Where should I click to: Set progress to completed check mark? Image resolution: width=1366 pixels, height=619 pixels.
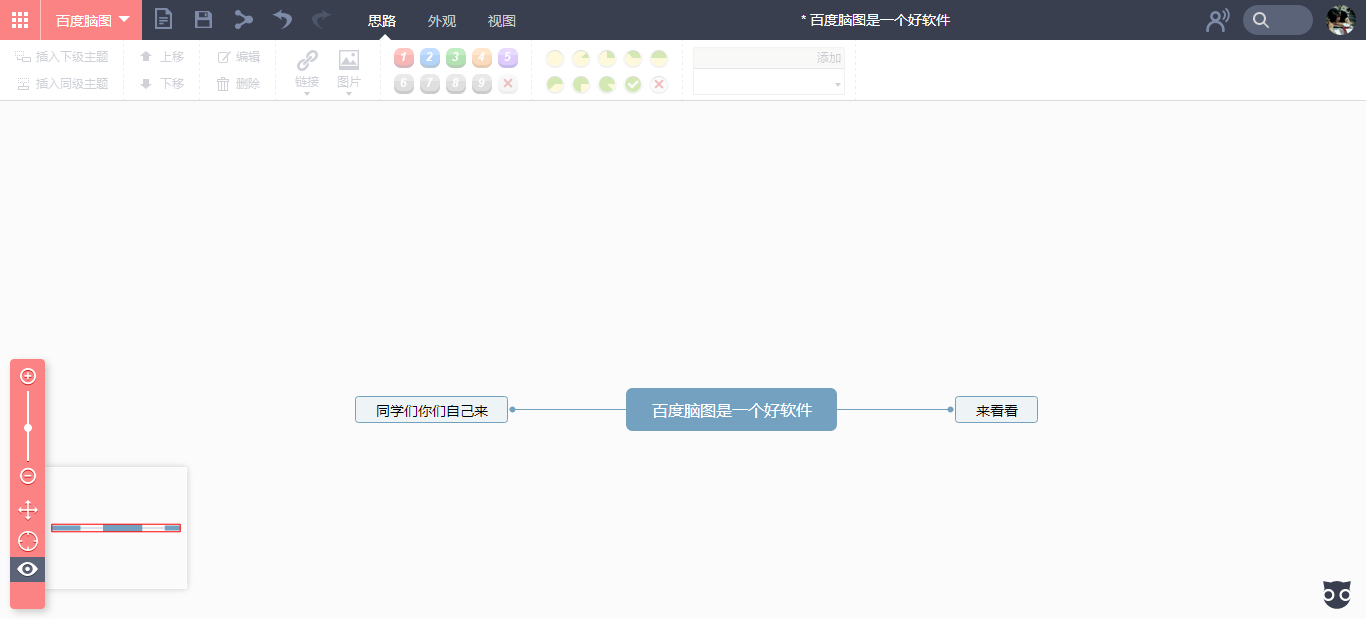pos(633,85)
